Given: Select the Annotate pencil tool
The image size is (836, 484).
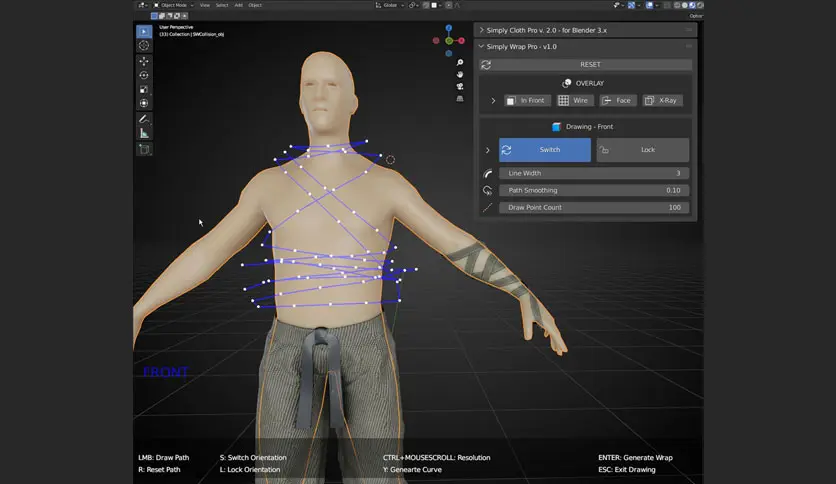Looking at the screenshot, I should [144, 119].
